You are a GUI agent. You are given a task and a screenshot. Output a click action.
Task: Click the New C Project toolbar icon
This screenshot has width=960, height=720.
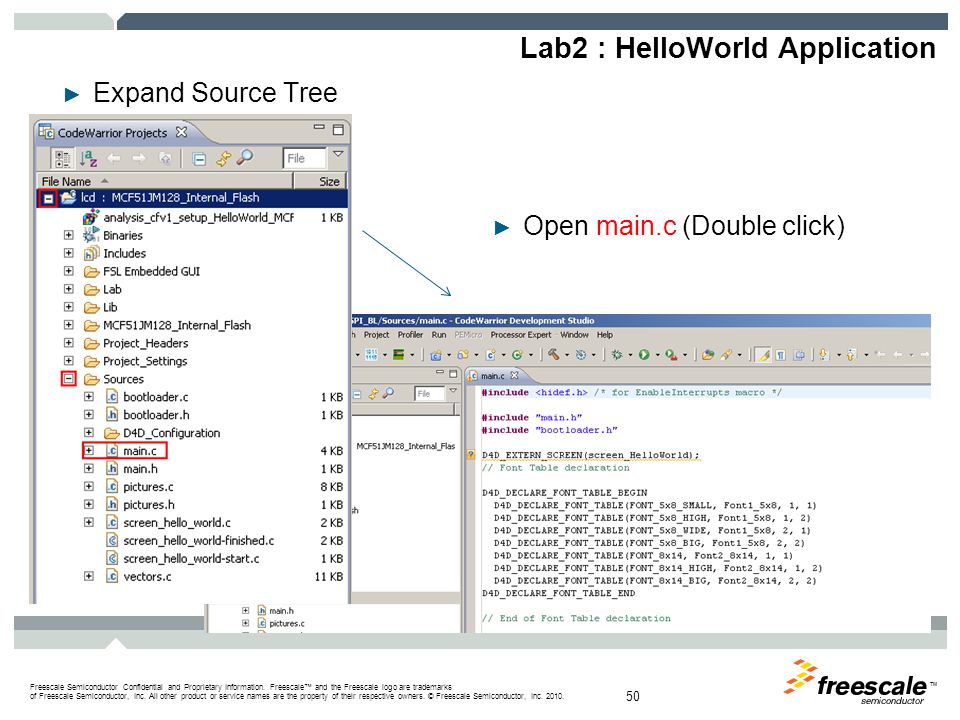[x=436, y=354]
